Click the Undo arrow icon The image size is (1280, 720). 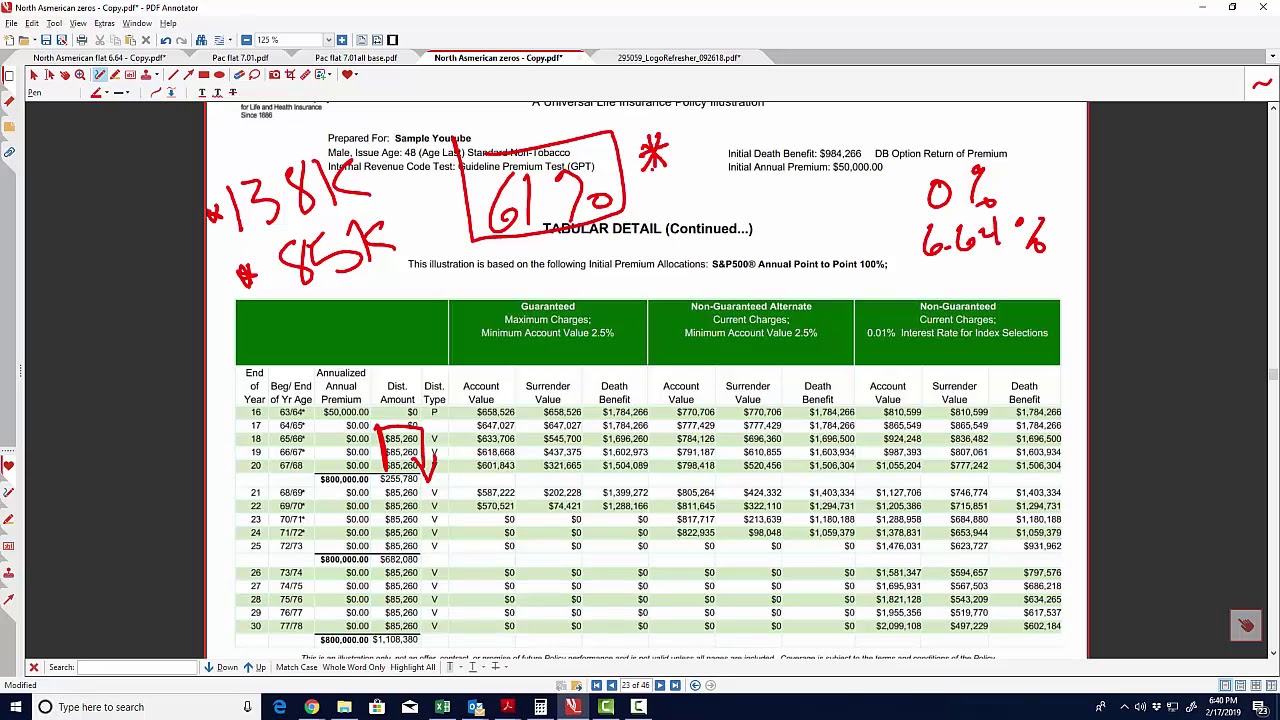166,40
